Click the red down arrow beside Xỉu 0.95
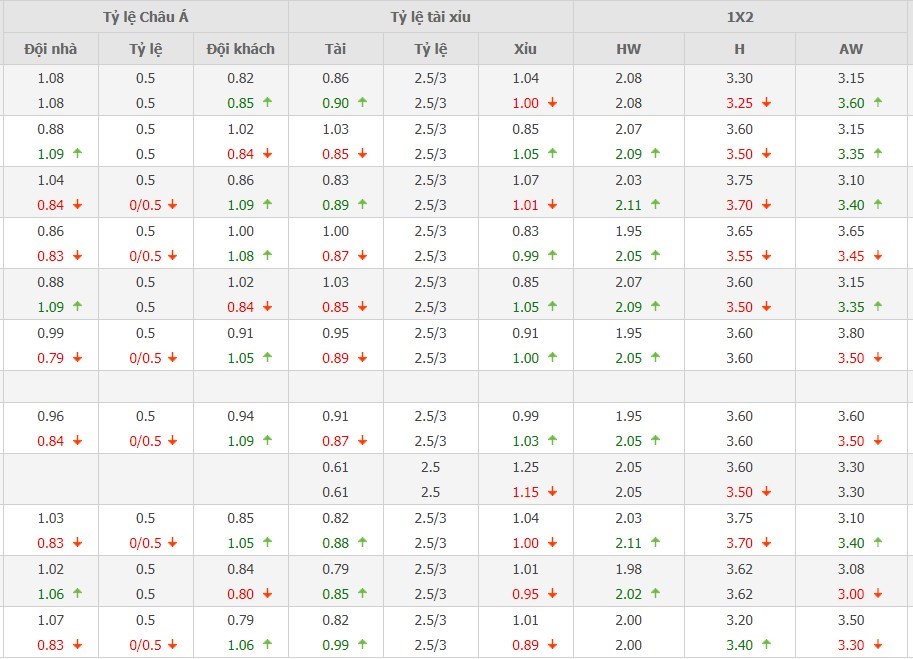The height and width of the screenshot is (659, 913). point(552,594)
